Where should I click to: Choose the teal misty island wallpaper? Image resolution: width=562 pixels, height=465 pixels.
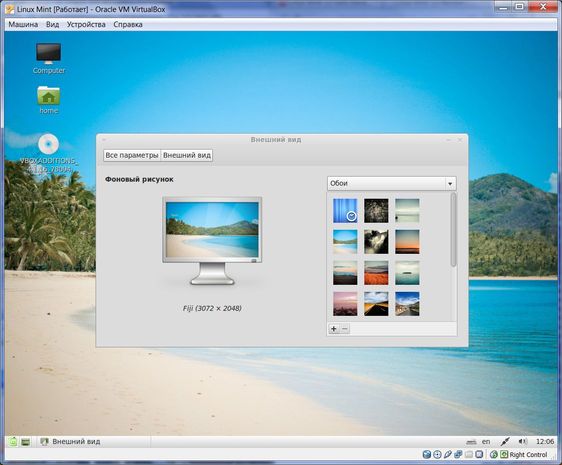point(407,273)
